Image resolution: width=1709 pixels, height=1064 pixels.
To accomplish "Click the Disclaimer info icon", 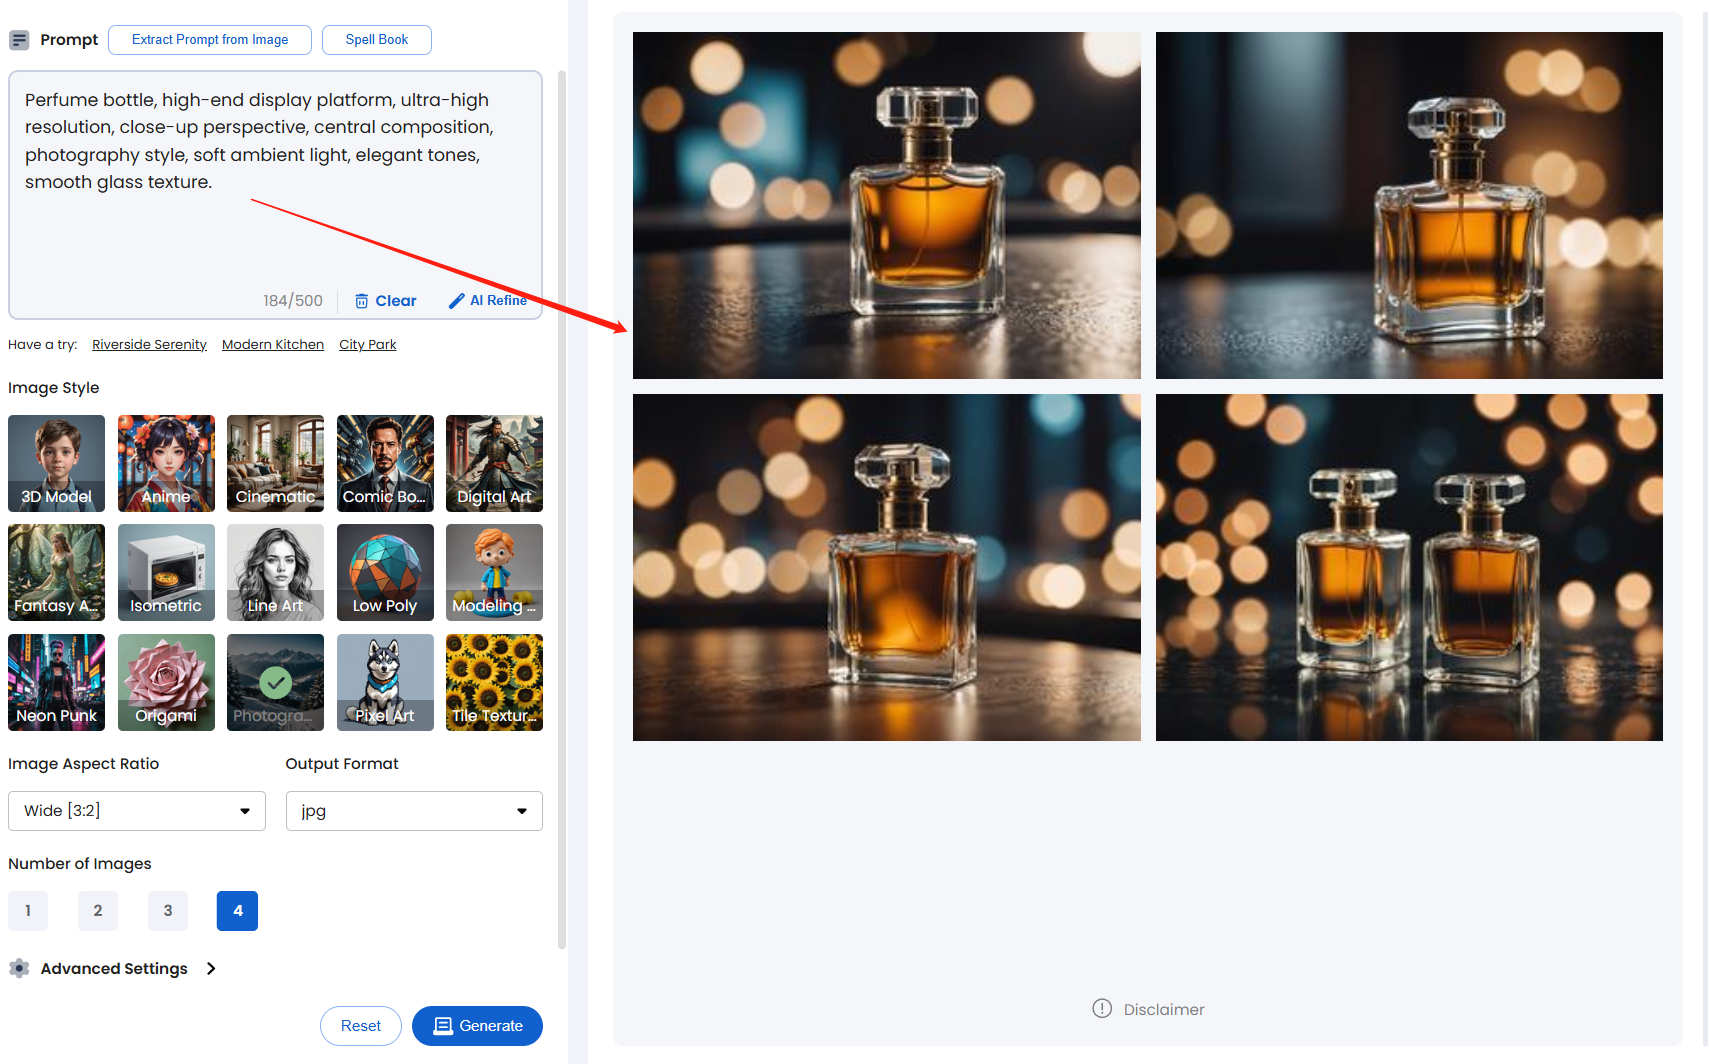I will point(1102,1008).
